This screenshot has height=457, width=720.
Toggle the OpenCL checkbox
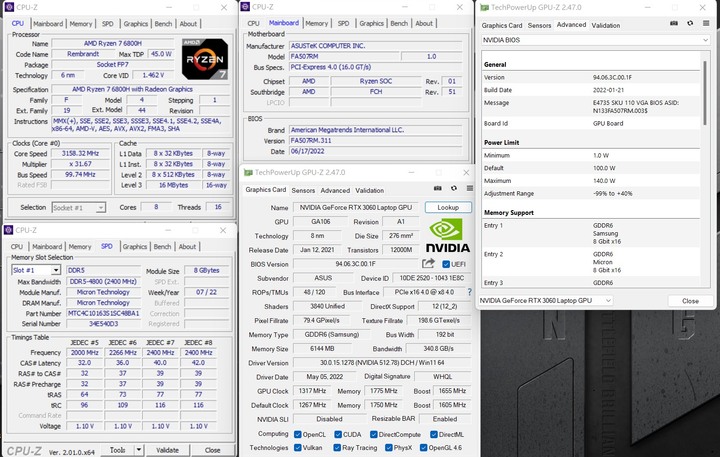[298, 434]
